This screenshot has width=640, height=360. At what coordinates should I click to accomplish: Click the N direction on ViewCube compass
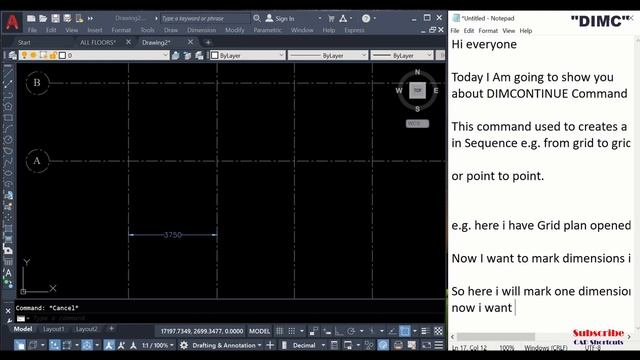[x=417, y=72]
